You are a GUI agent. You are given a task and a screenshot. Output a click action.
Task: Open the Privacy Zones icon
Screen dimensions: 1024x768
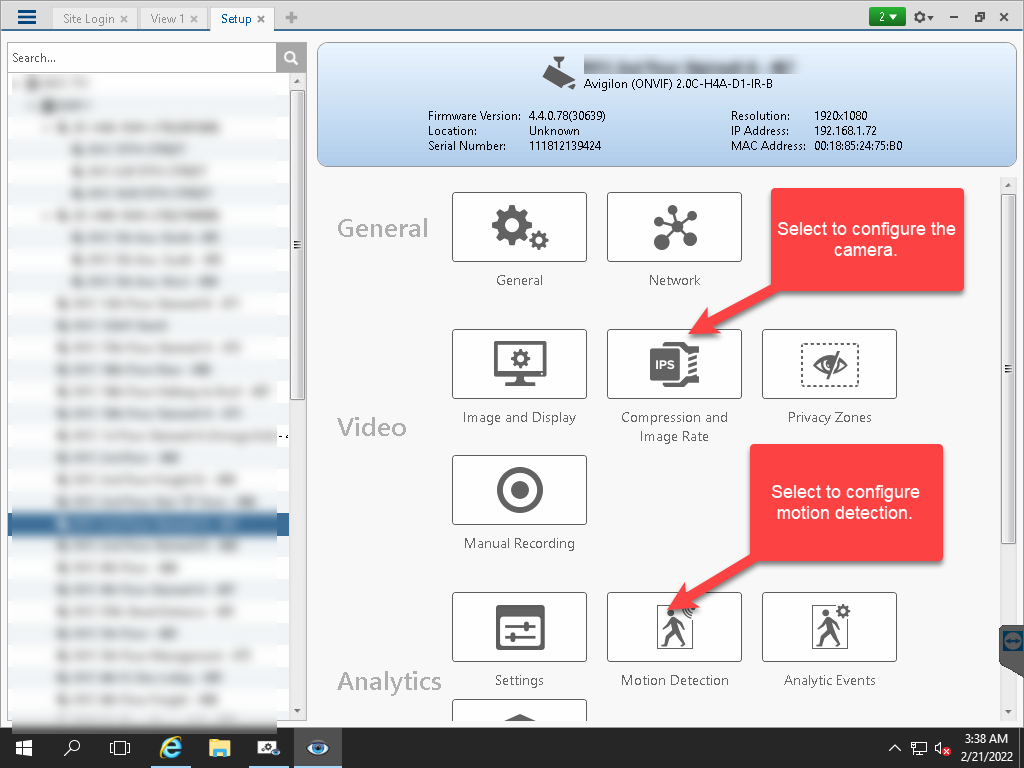coord(829,364)
